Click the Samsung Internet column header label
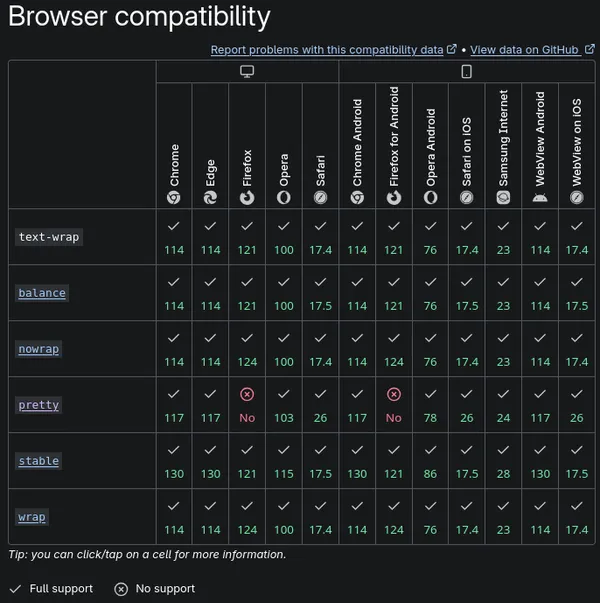 (503, 138)
